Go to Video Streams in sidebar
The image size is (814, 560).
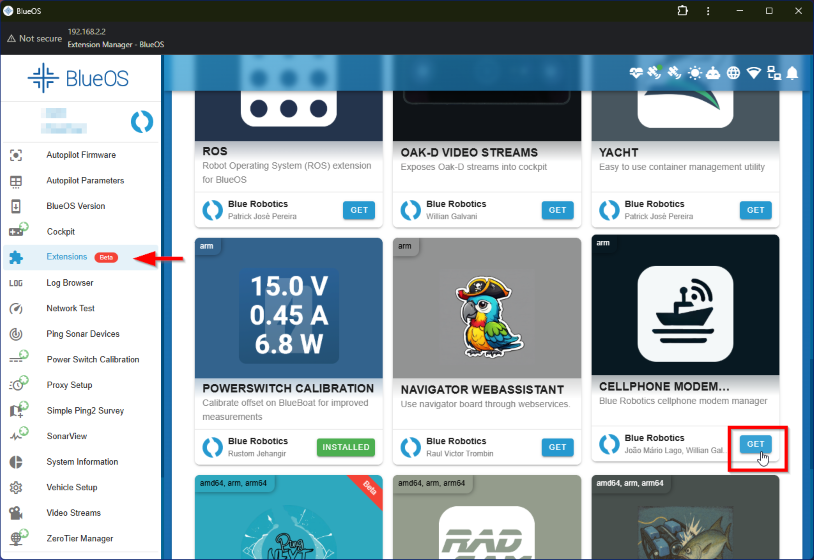point(73,513)
